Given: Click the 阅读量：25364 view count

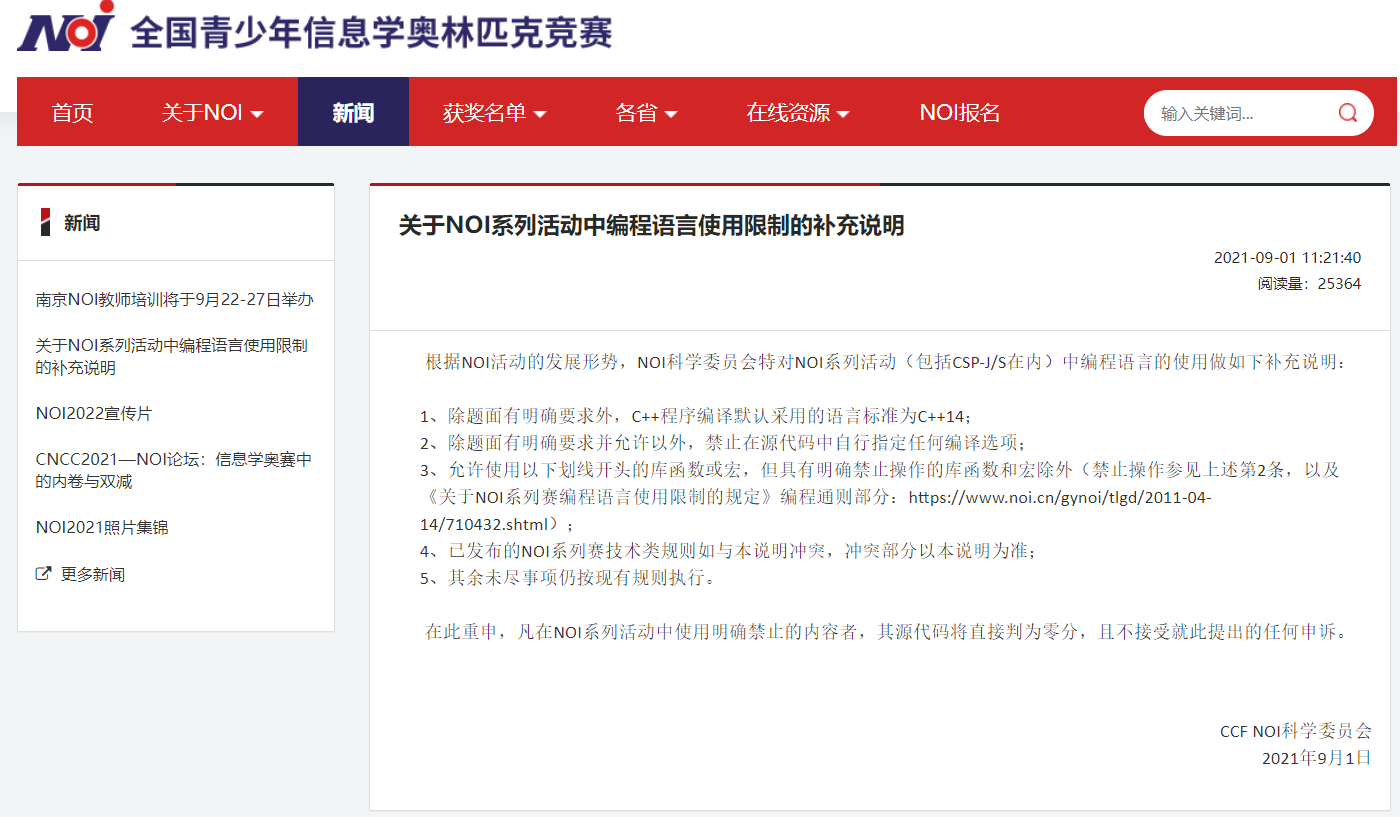Looking at the screenshot, I should [x=1309, y=283].
